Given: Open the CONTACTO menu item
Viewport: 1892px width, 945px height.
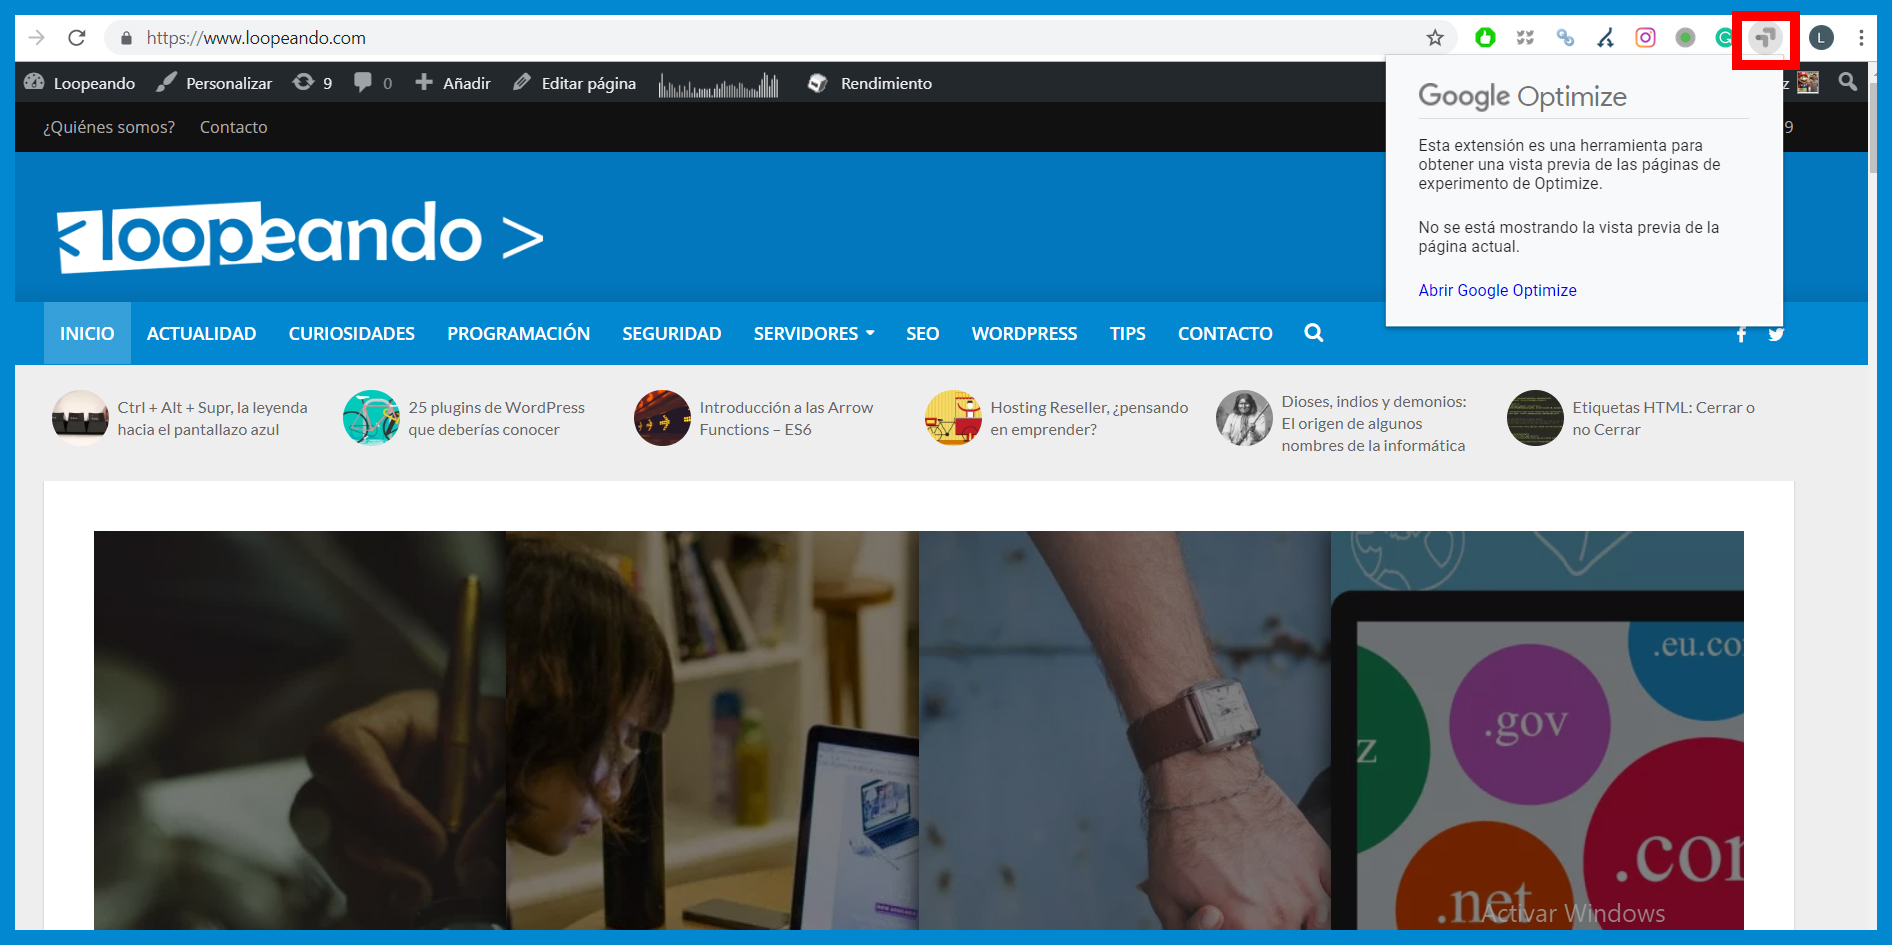Looking at the screenshot, I should (1226, 333).
